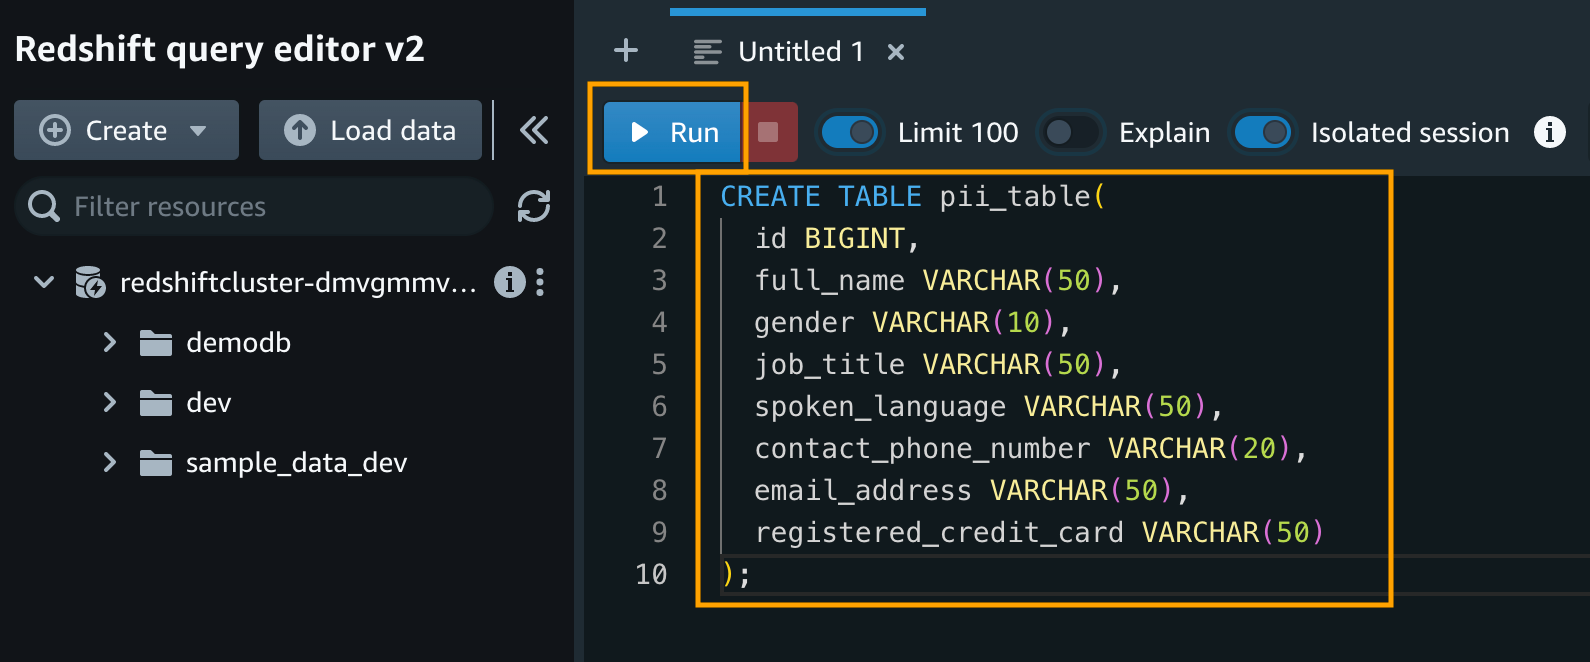The height and width of the screenshot is (662, 1590).
Task: Collapse the redshiftcluster tree node
Action: pyautogui.click(x=44, y=282)
